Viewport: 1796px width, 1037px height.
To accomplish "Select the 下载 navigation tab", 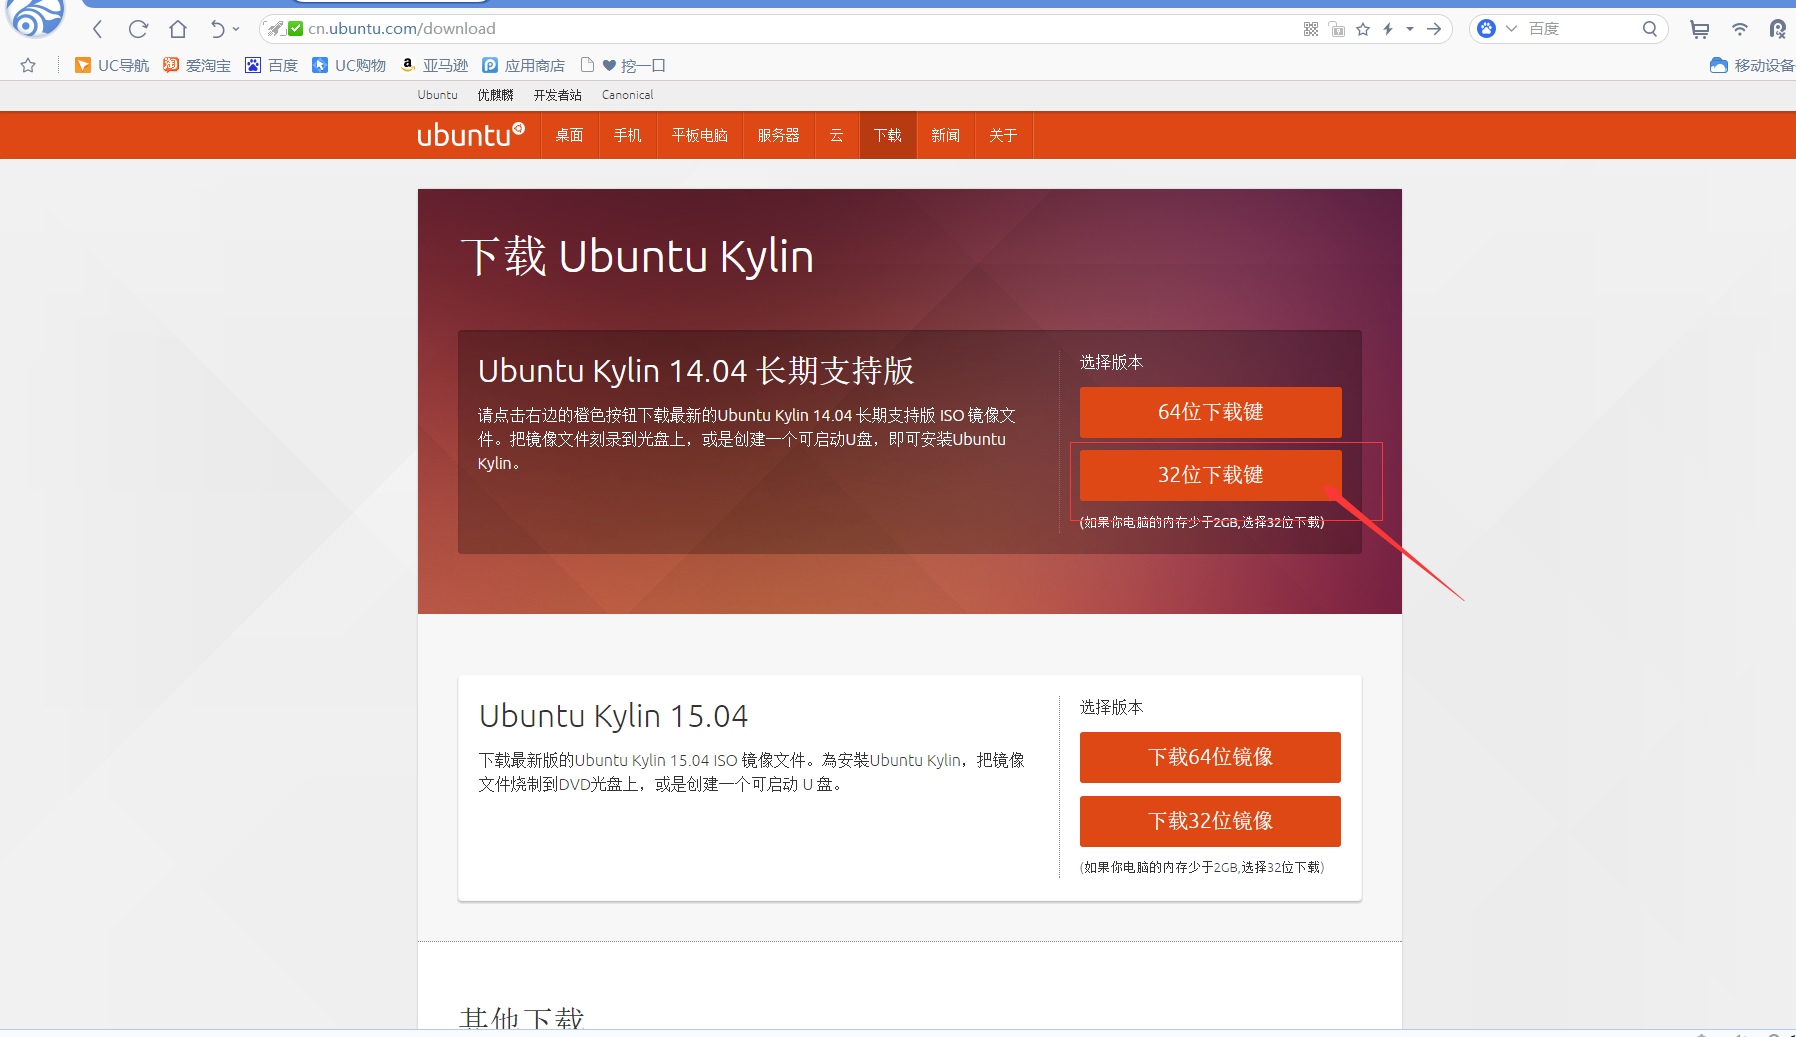I will pos(888,135).
